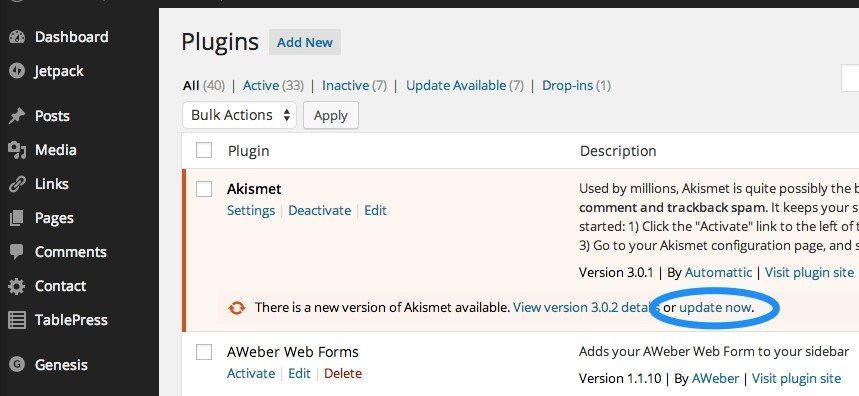Image resolution: width=859 pixels, height=396 pixels.
Task: Open the Contact menu item
Action: click(x=60, y=286)
